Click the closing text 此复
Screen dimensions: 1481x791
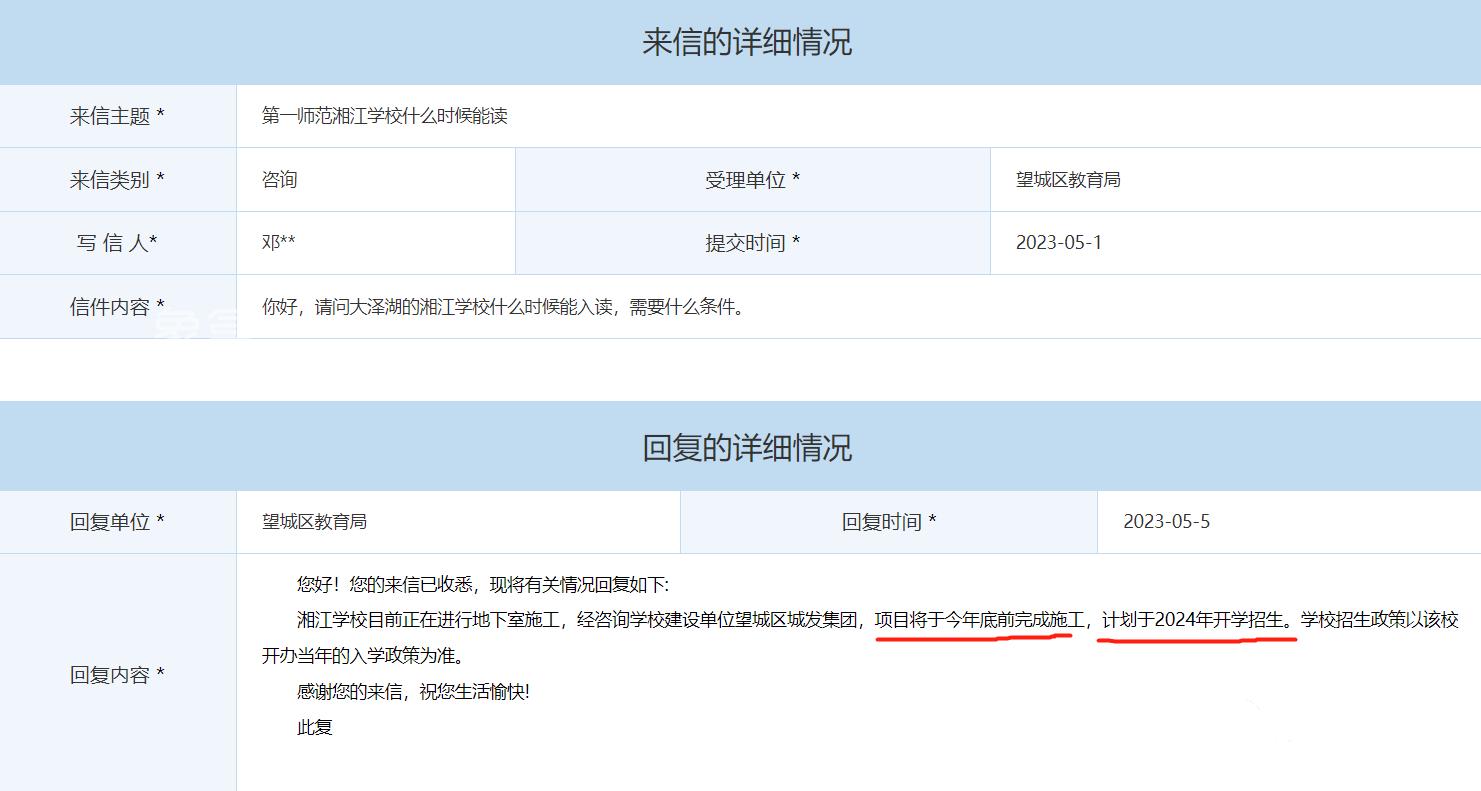(x=314, y=727)
